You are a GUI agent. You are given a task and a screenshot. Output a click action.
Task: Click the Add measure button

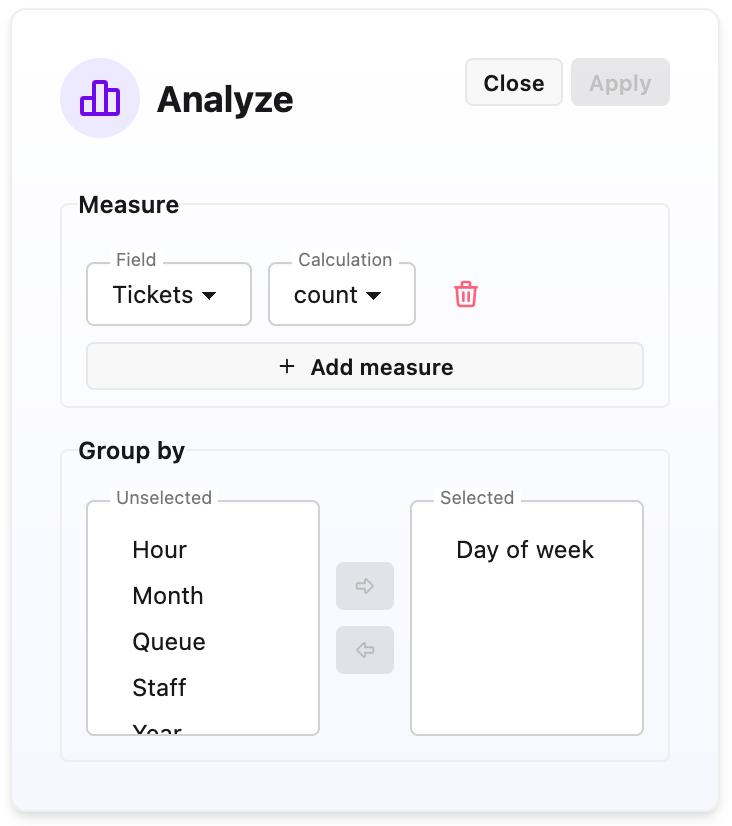click(x=365, y=366)
